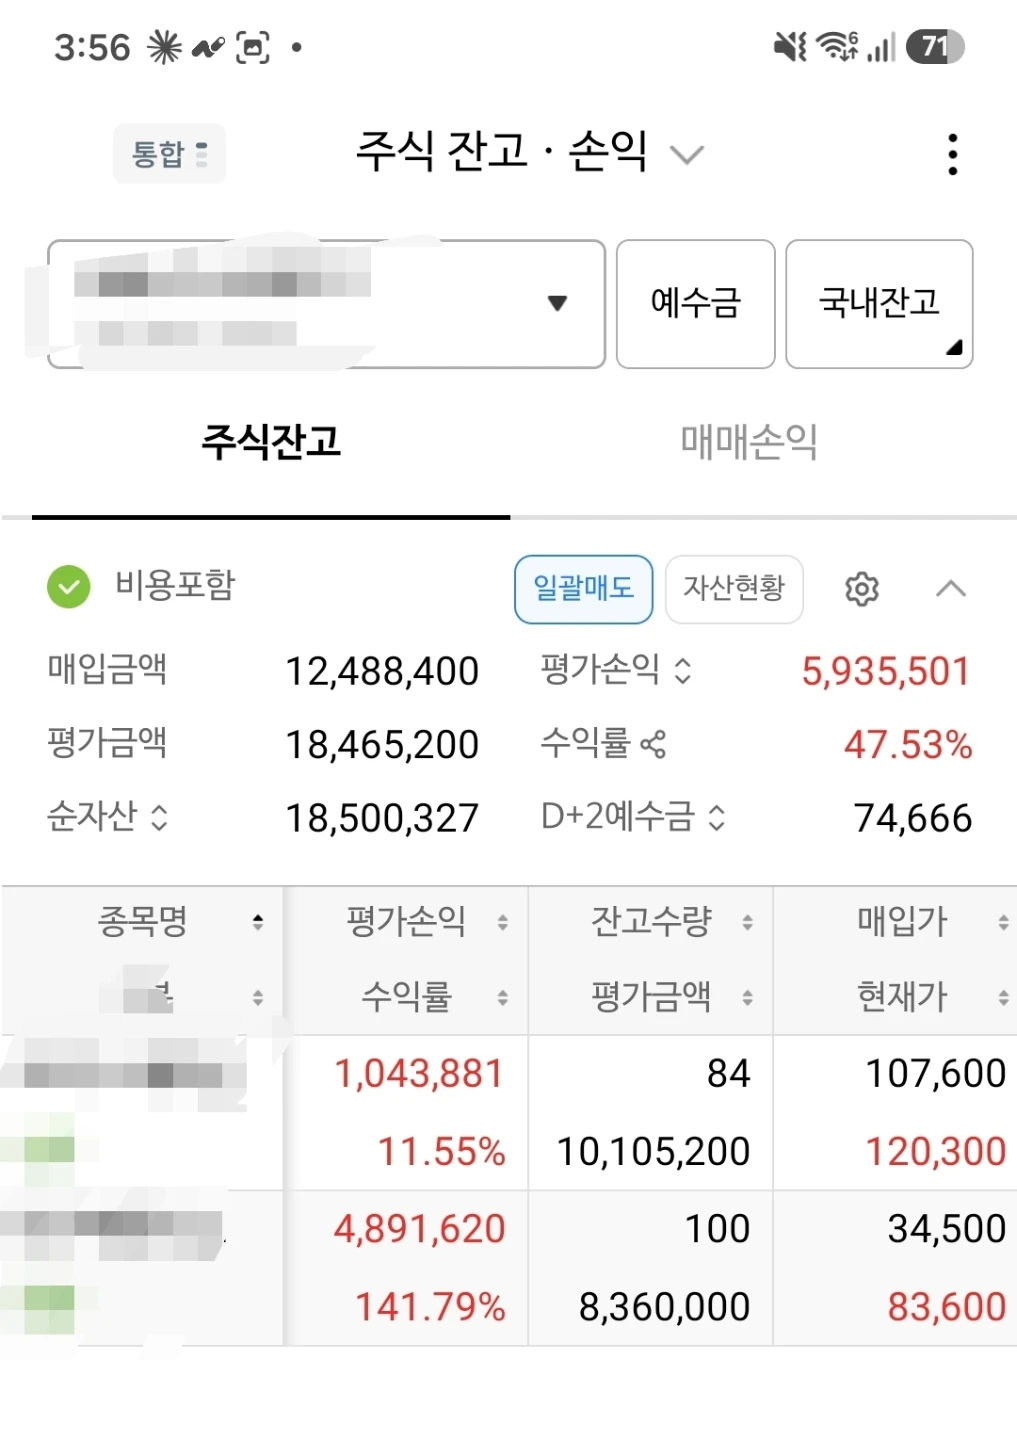This screenshot has width=1017, height=1440.
Task: Switch to the 매매손익 tab
Action: point(749,441)
